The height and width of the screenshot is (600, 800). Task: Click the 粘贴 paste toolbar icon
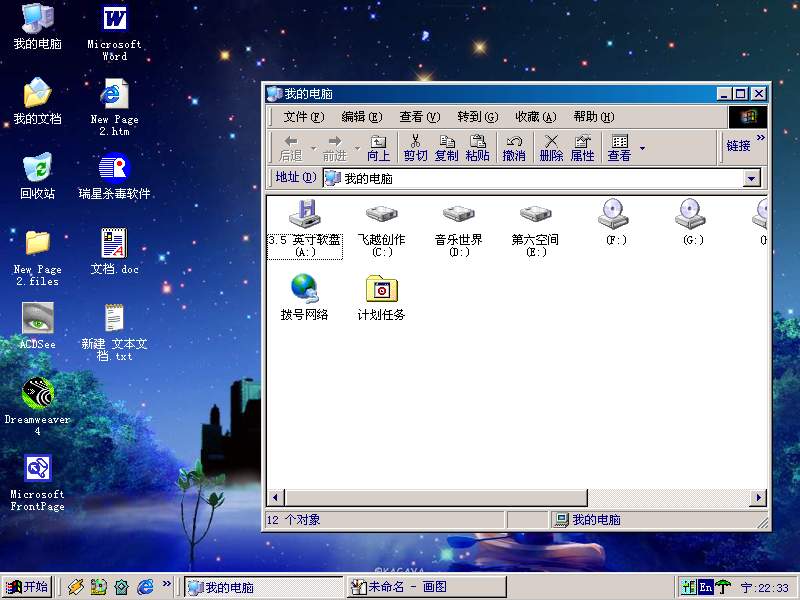[478, 148]
